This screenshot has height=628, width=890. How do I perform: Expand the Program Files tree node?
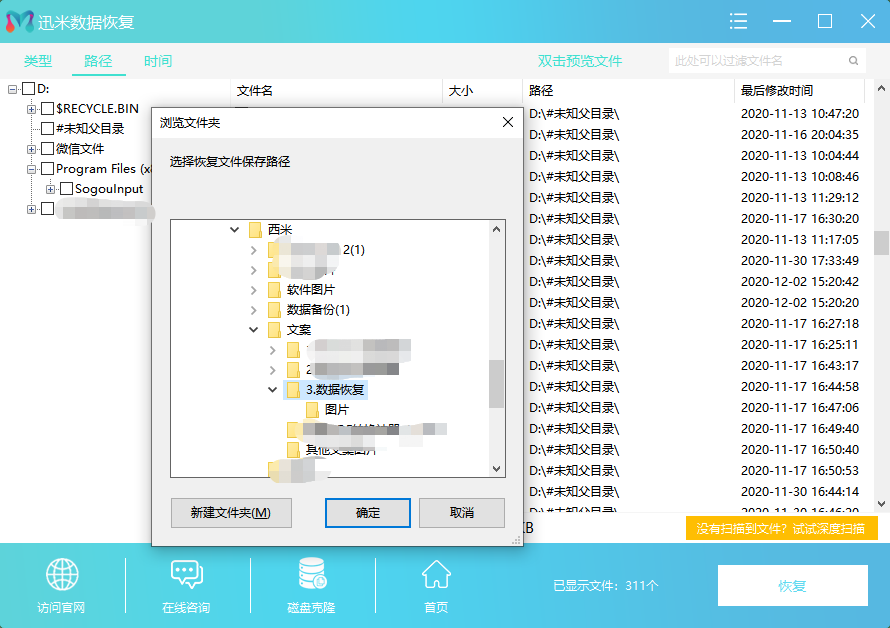coord(31,168)
